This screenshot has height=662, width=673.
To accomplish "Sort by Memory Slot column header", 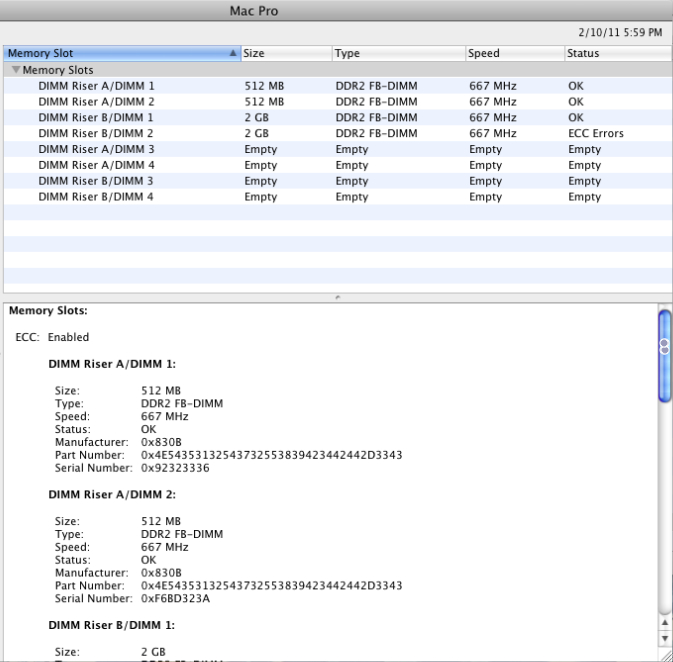I will coord(122,53).
